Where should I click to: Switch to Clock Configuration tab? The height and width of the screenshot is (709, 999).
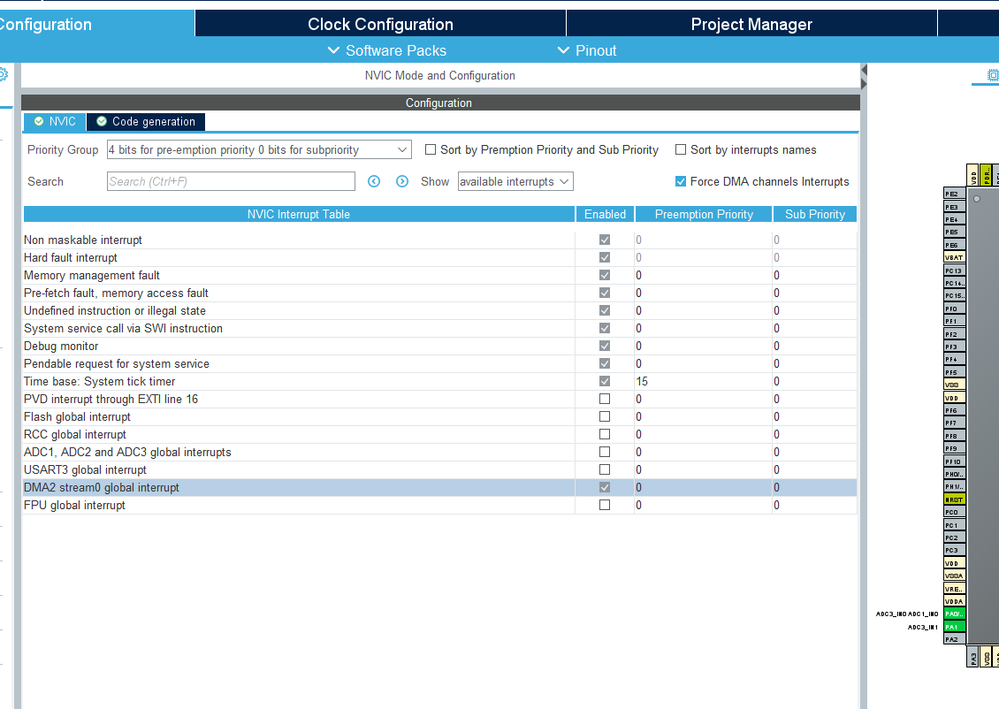coord(380,24)
